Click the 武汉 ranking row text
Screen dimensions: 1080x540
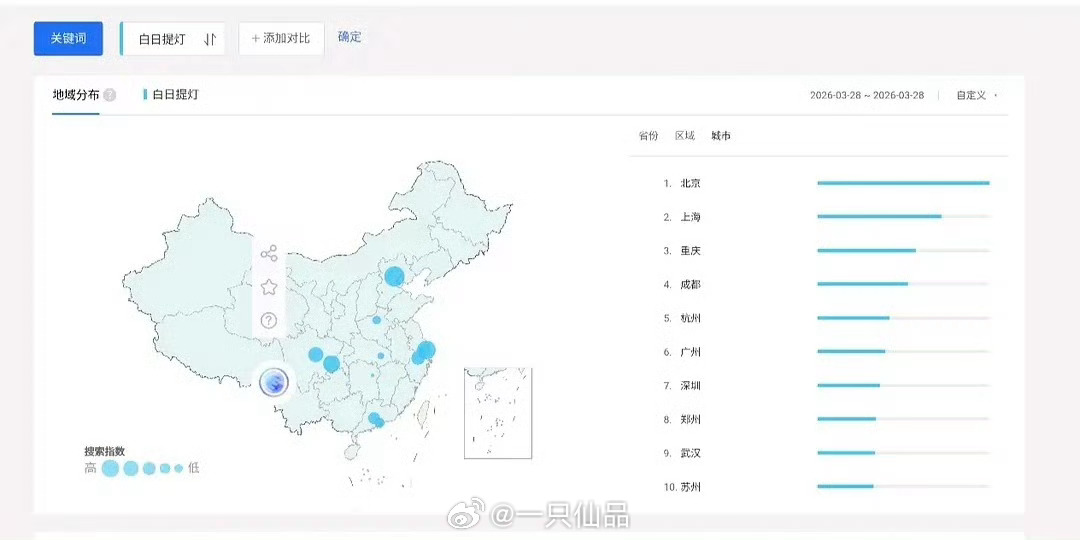click(690, 453)
